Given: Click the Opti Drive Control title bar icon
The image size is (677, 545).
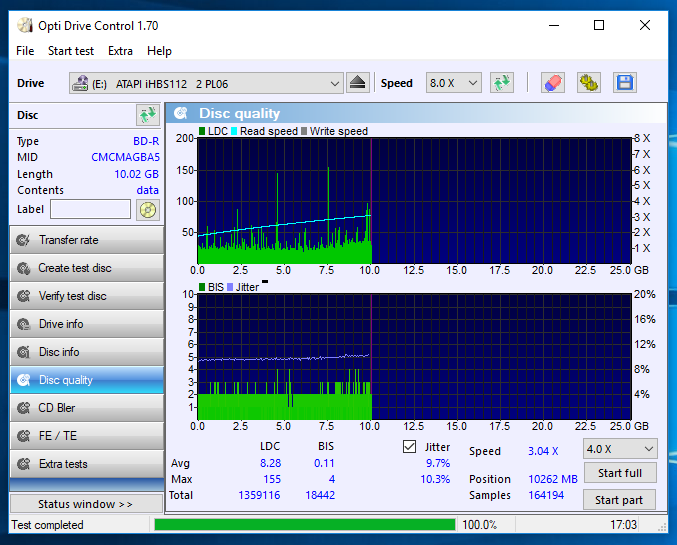Looking at the screenshot, I should pyautogui.click(x=25, y=25).
